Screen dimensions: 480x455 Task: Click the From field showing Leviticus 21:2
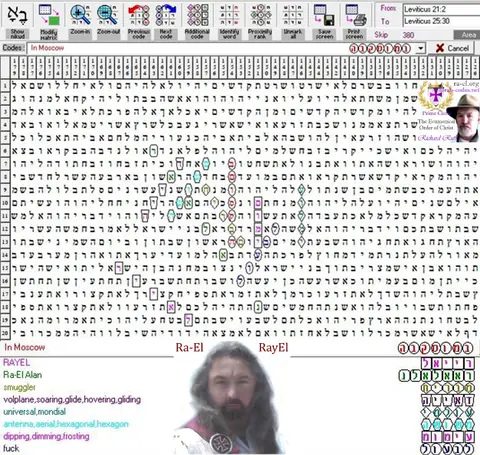(x=441, y=9)
